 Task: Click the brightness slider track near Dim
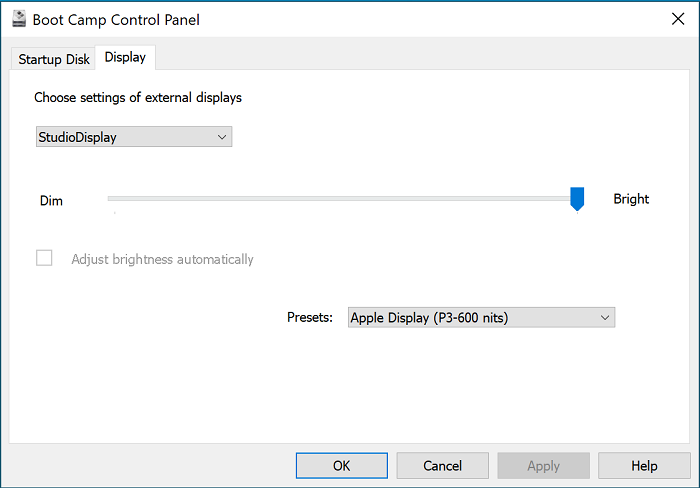(130, 199)
